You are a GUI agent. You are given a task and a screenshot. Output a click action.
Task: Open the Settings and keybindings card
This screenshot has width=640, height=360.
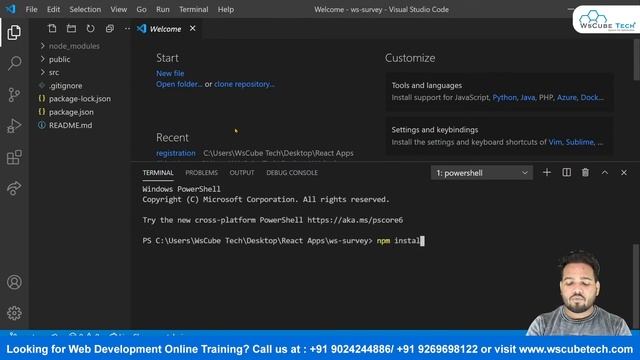pos(499,136)
